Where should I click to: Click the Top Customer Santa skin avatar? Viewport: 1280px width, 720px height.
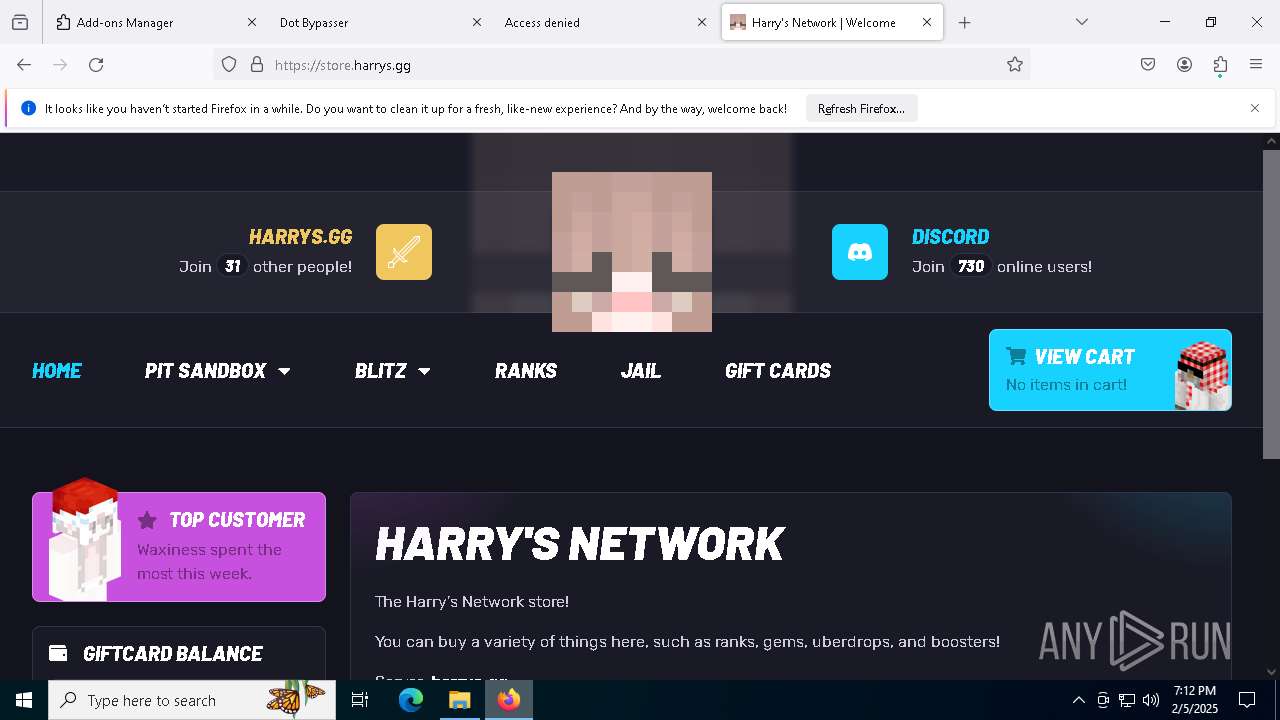pyautogui.click(x=86, y=540)
